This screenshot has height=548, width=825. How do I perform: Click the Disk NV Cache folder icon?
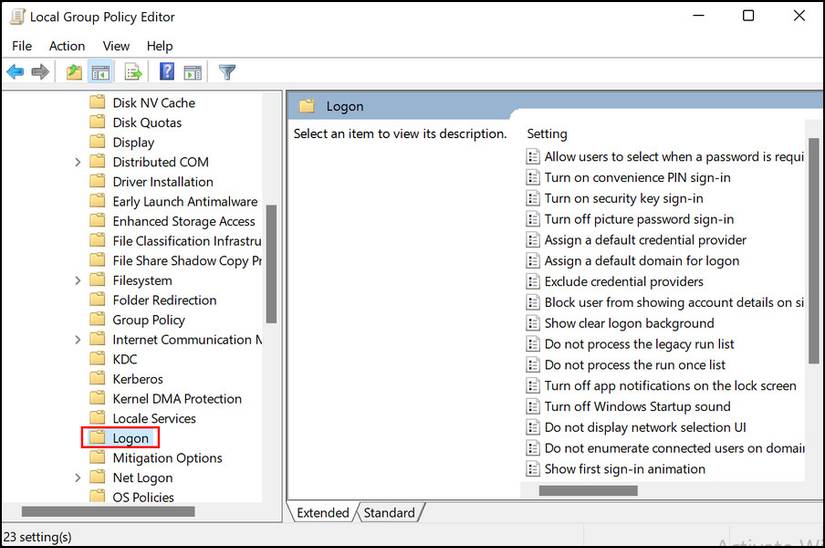pos(97,102)
